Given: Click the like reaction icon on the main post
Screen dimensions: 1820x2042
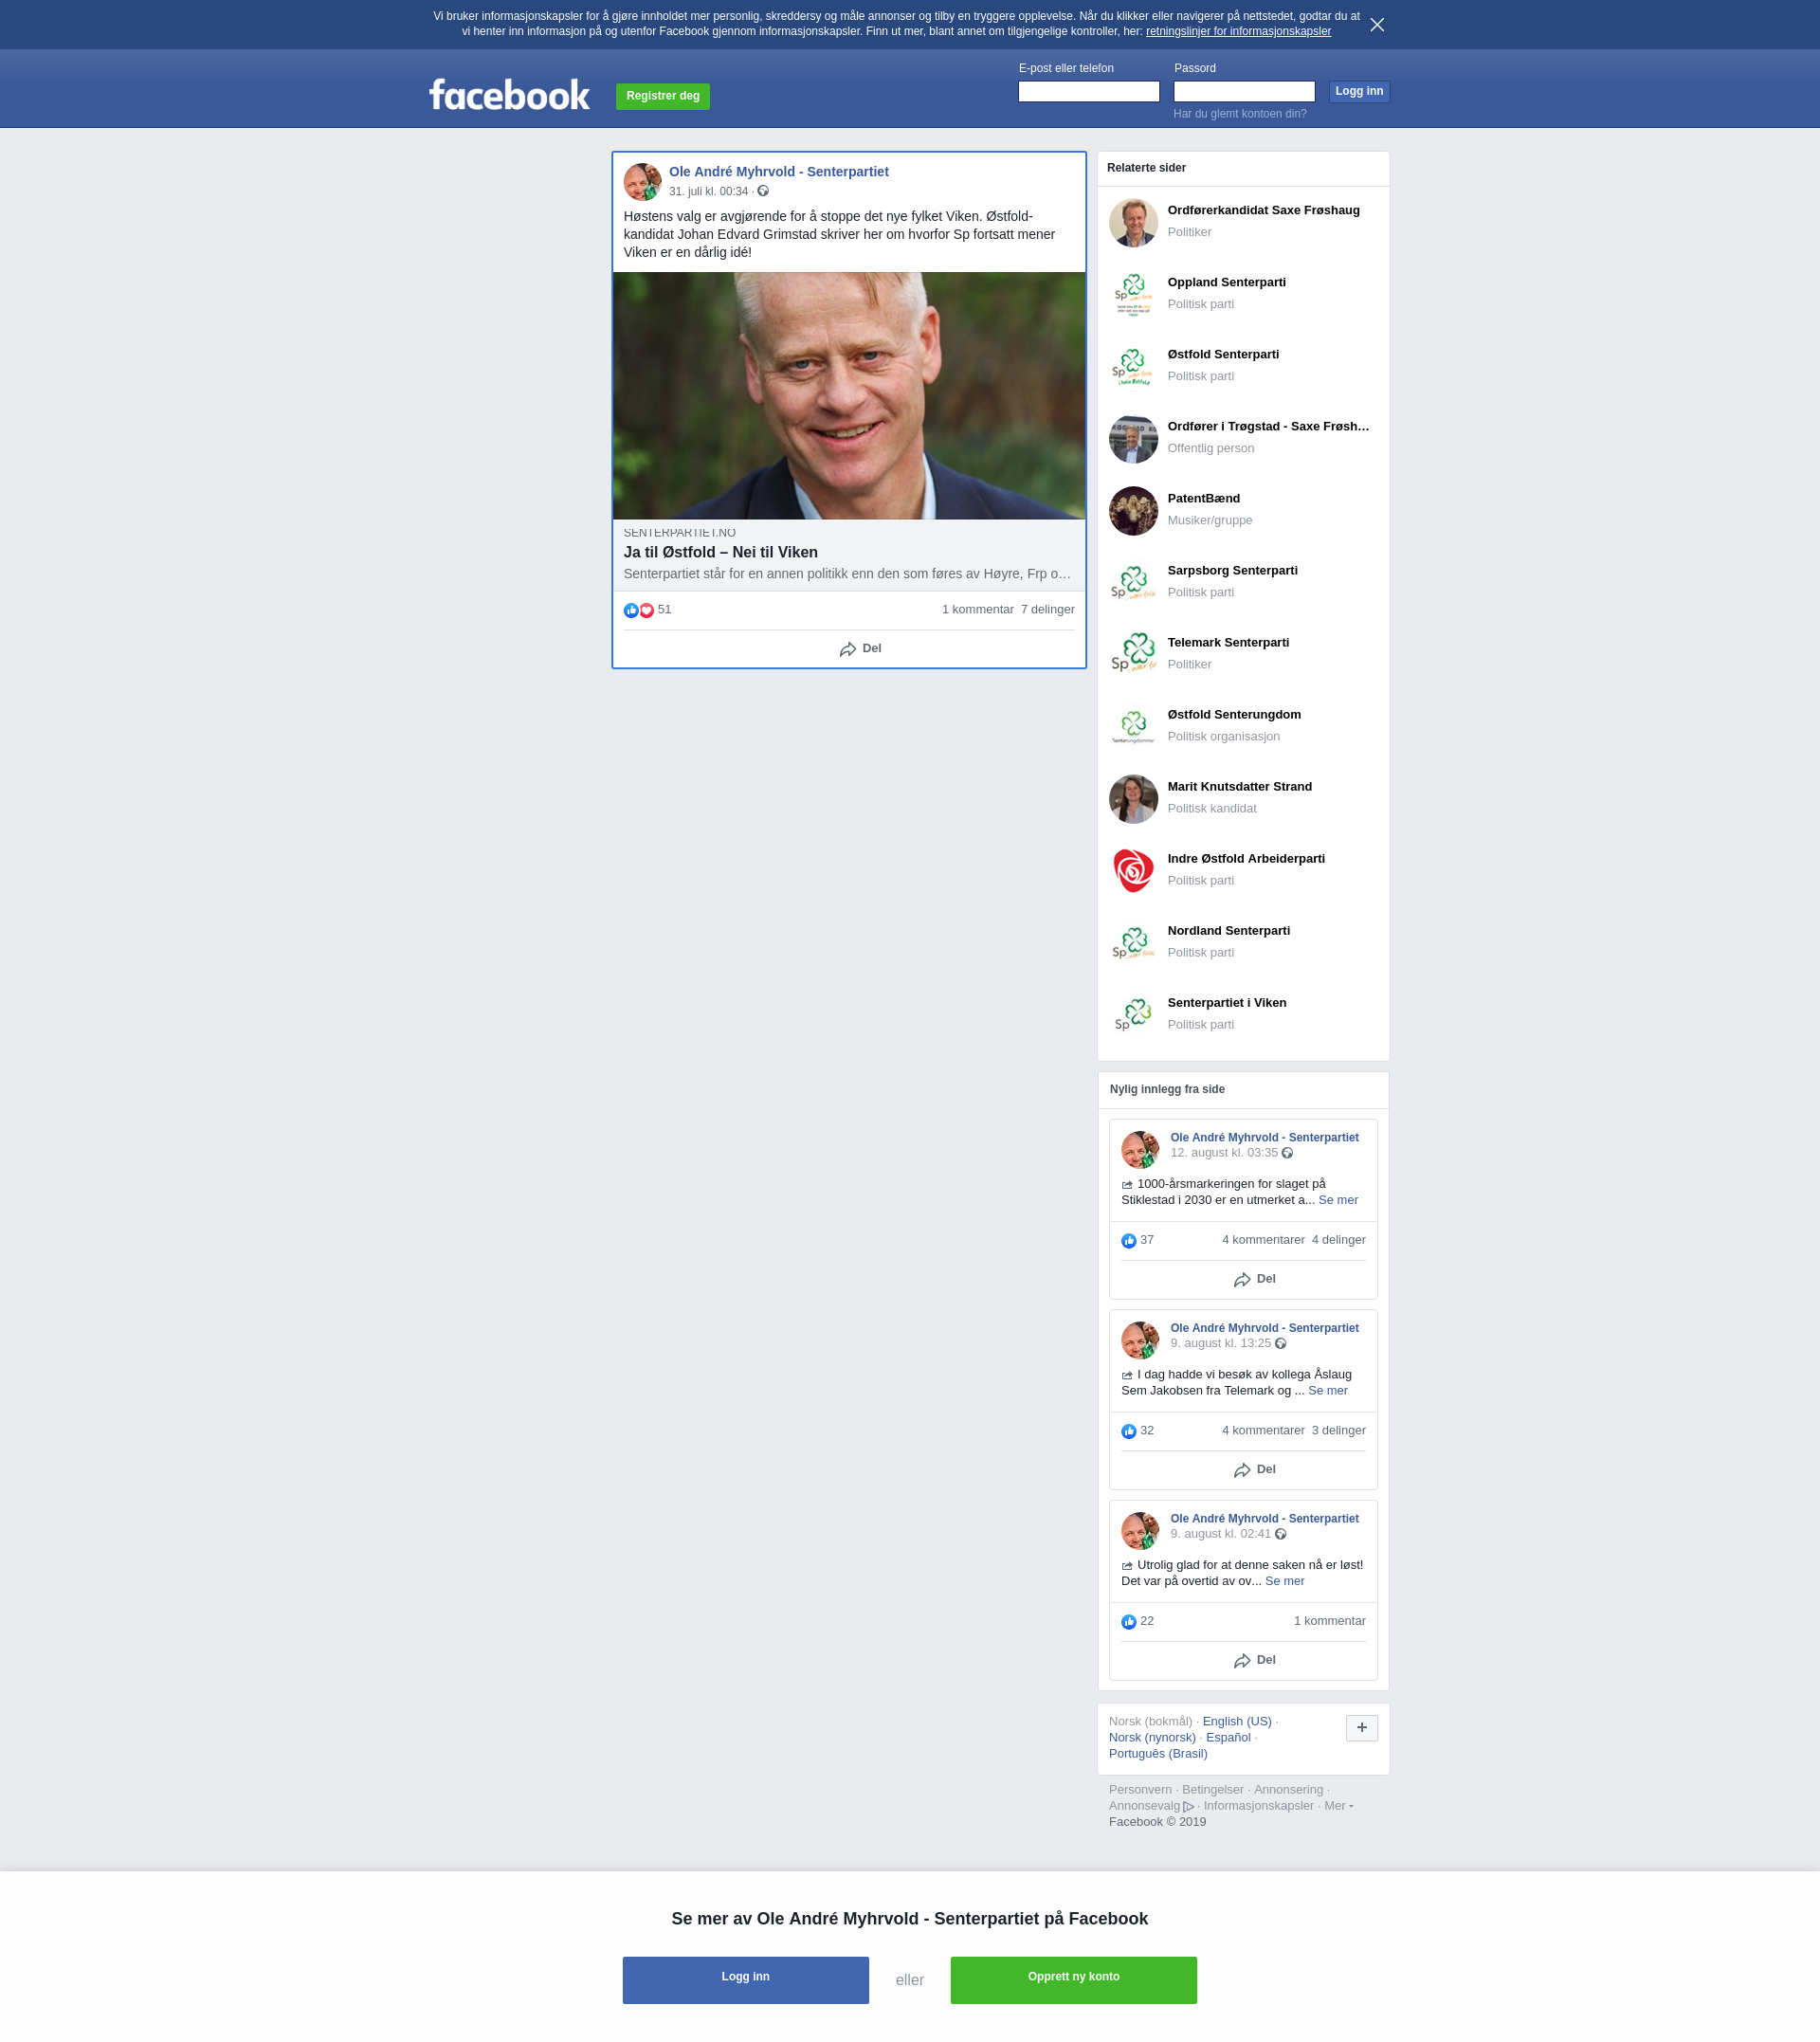Looking at the screenshot, I should click(x=631, y=610).
